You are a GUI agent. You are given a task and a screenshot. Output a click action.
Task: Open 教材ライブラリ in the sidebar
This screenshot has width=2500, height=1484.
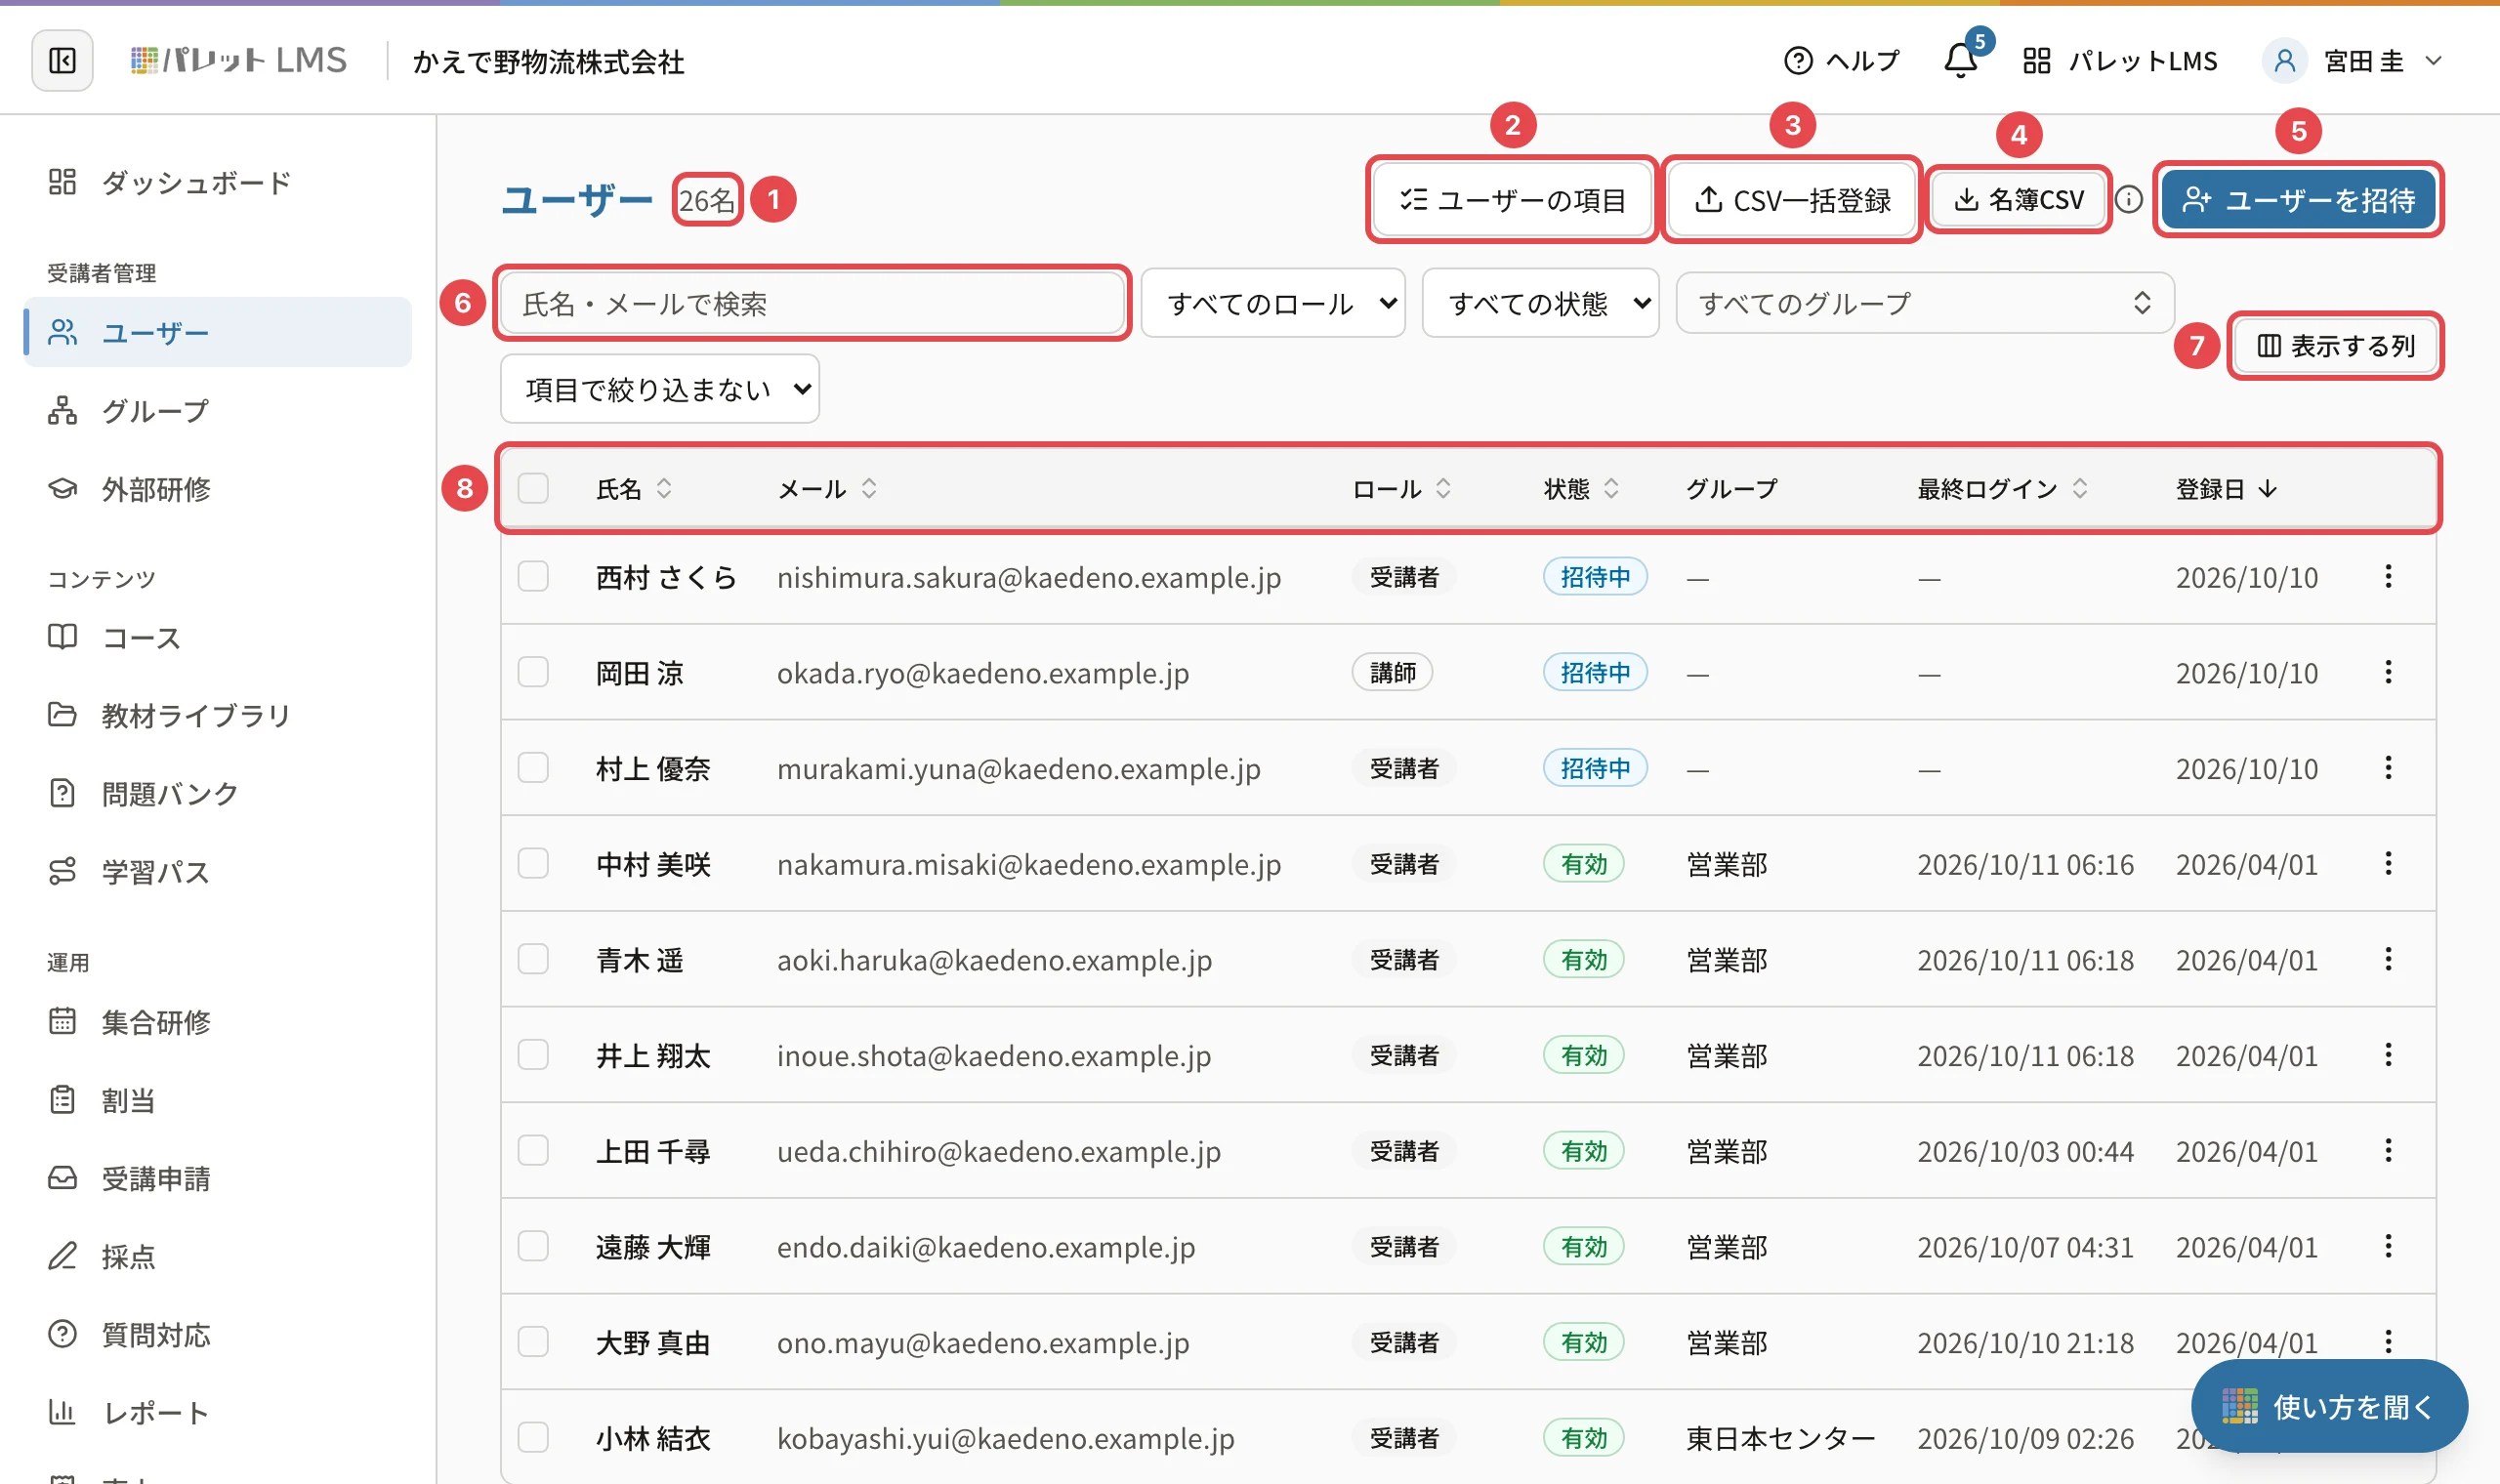coord(217,716)
